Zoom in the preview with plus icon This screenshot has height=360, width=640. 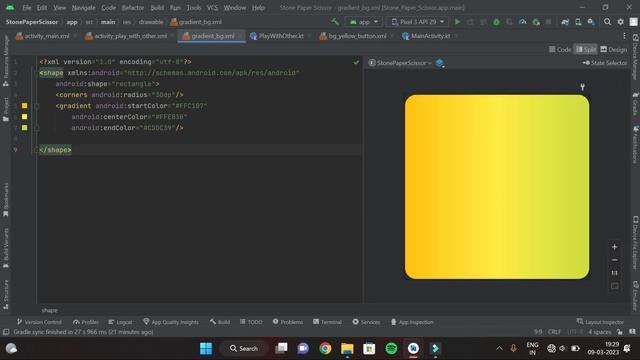pyautogui.click(x=614, y=247)
